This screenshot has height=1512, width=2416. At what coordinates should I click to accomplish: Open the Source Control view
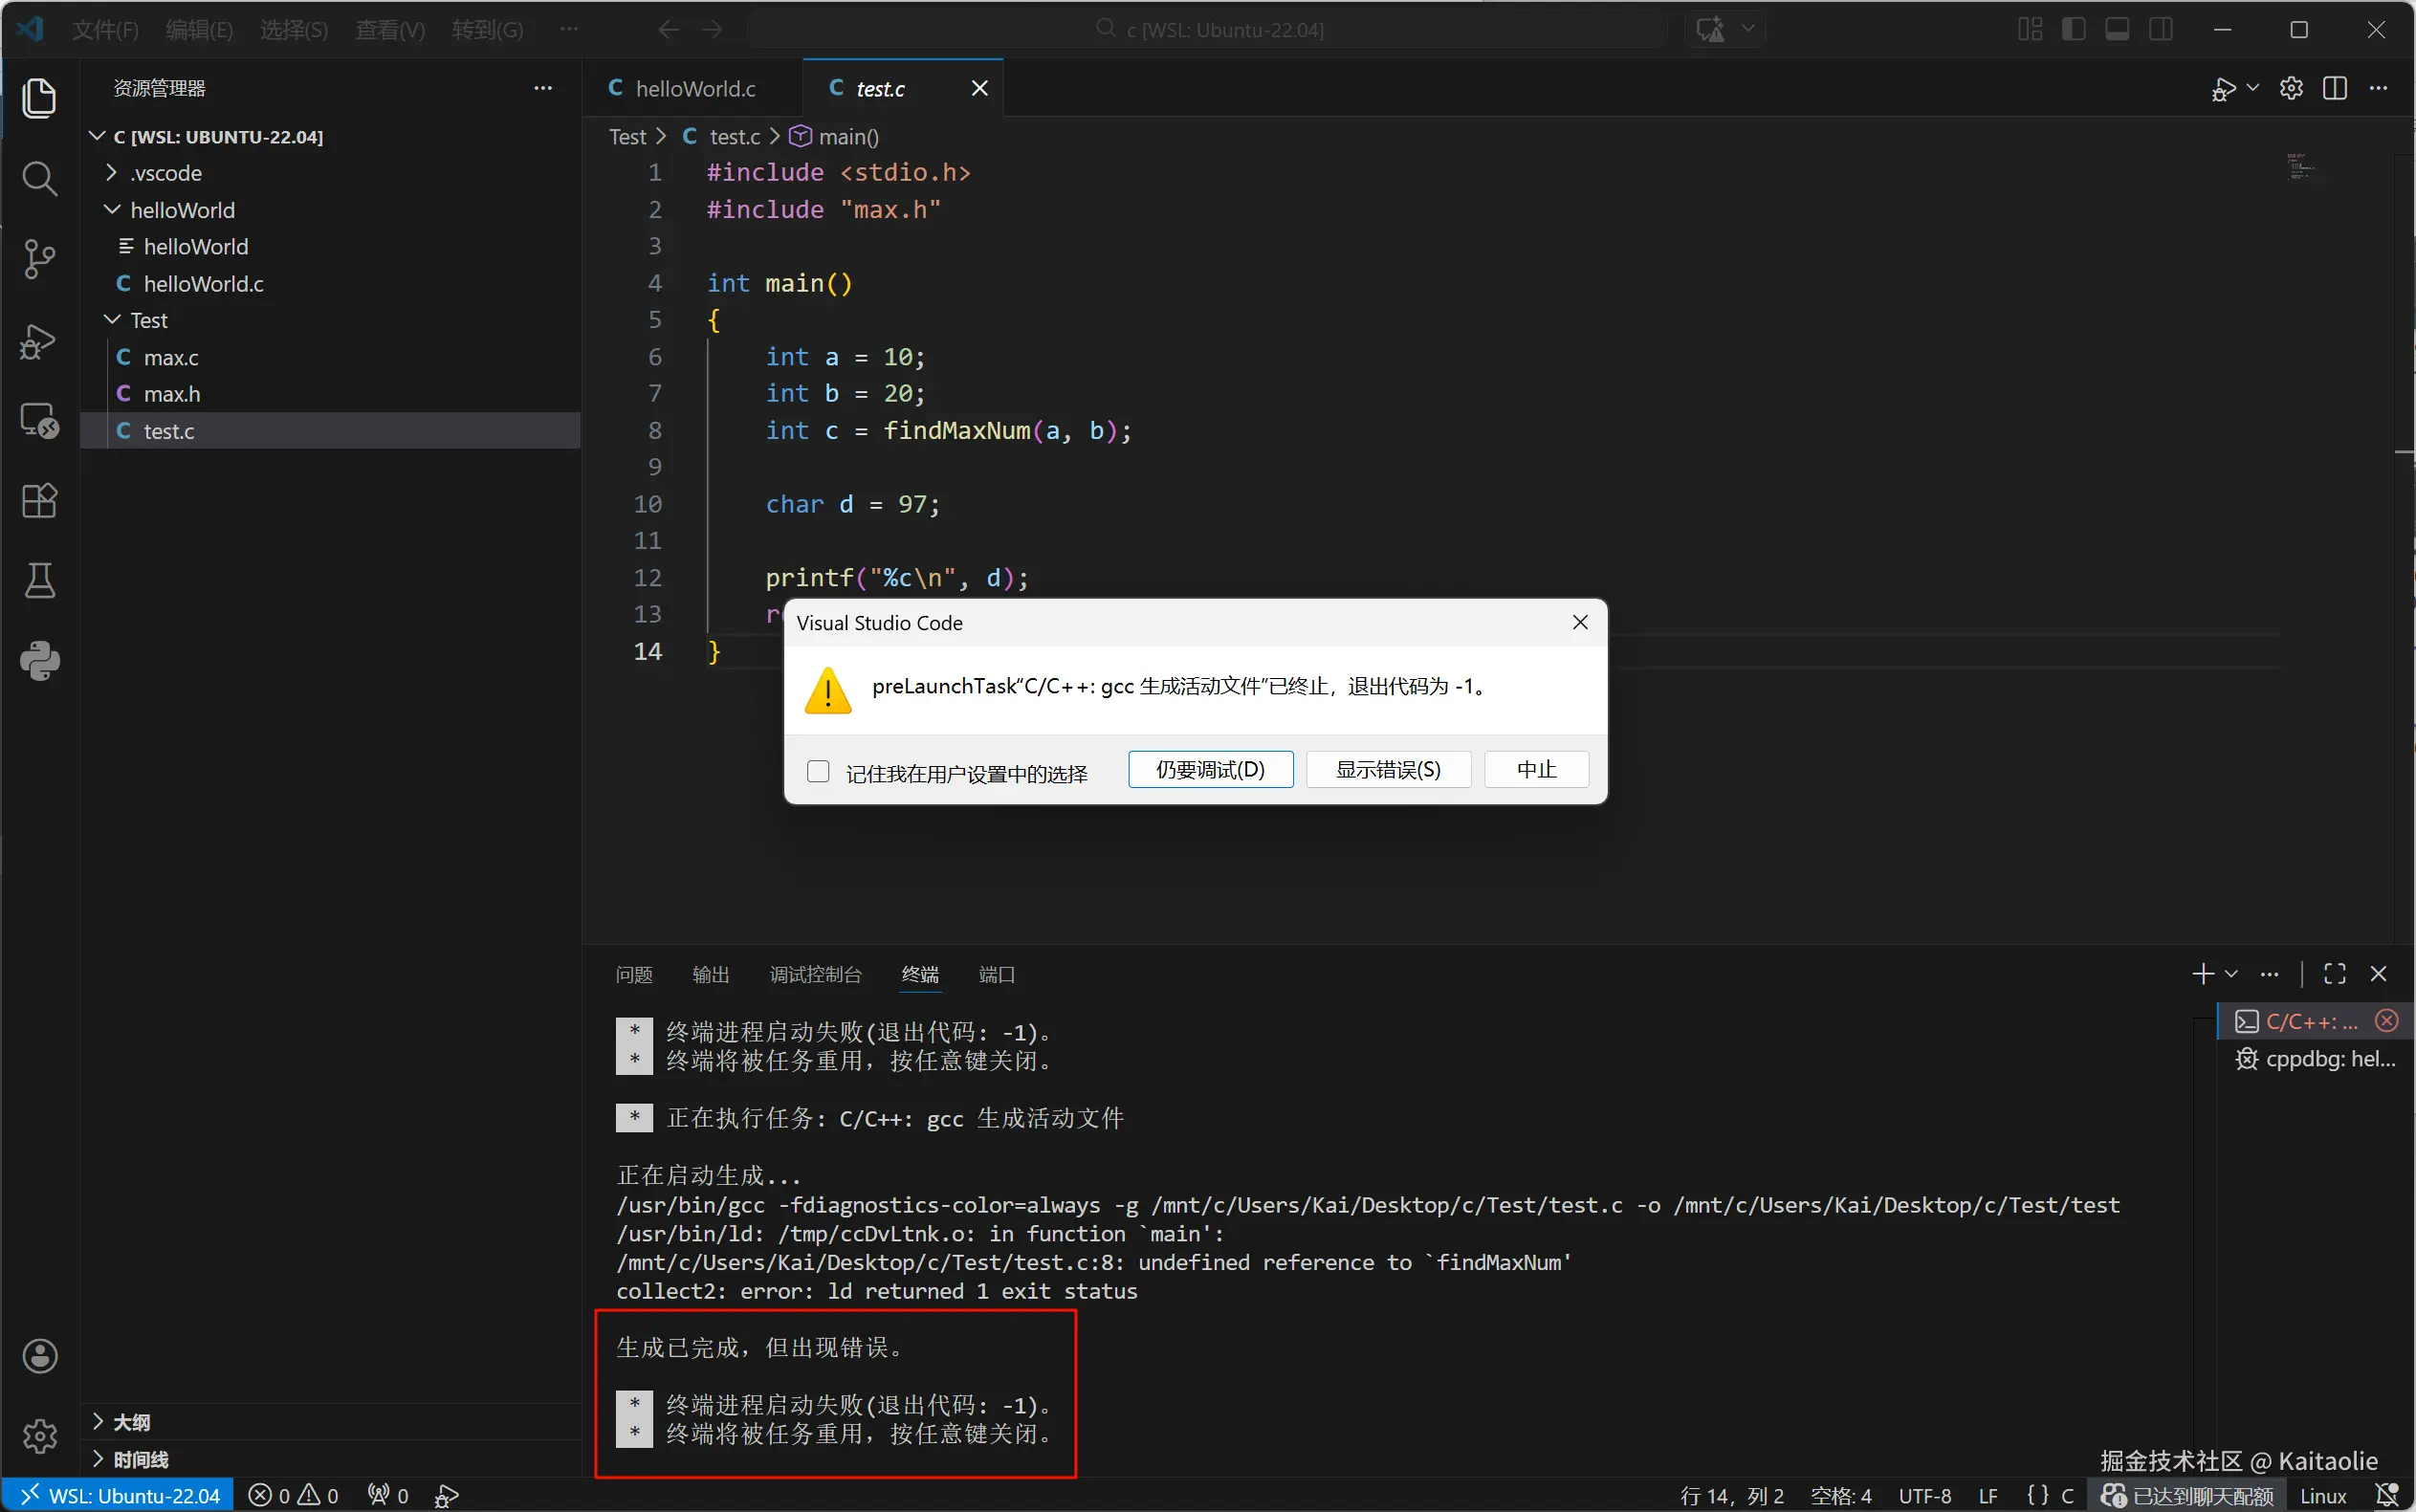click(x=39, y=259)
